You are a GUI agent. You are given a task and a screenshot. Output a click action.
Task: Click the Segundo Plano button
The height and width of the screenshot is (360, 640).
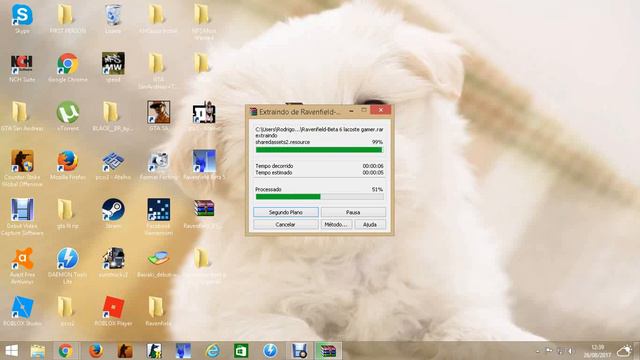286,212
